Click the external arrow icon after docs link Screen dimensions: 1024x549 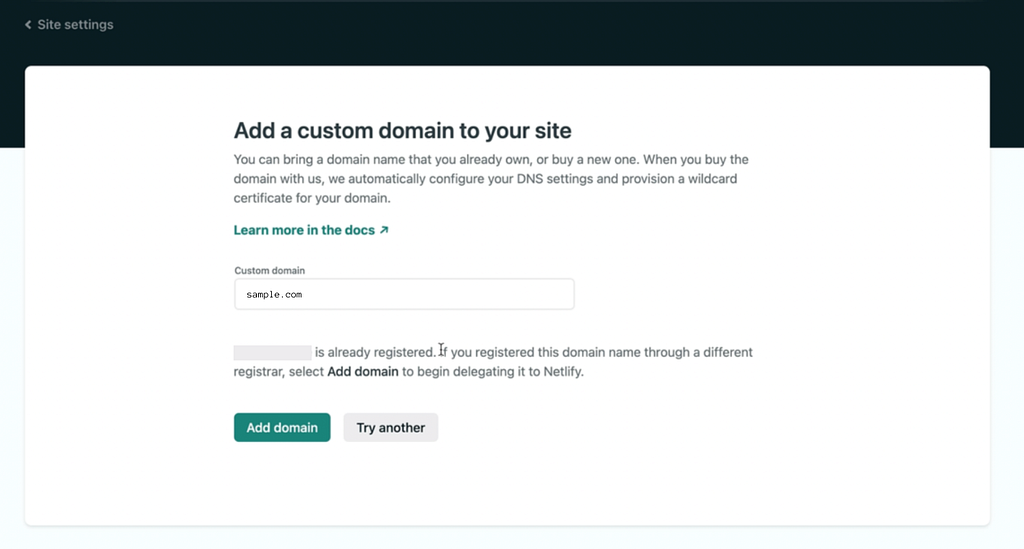384,230
